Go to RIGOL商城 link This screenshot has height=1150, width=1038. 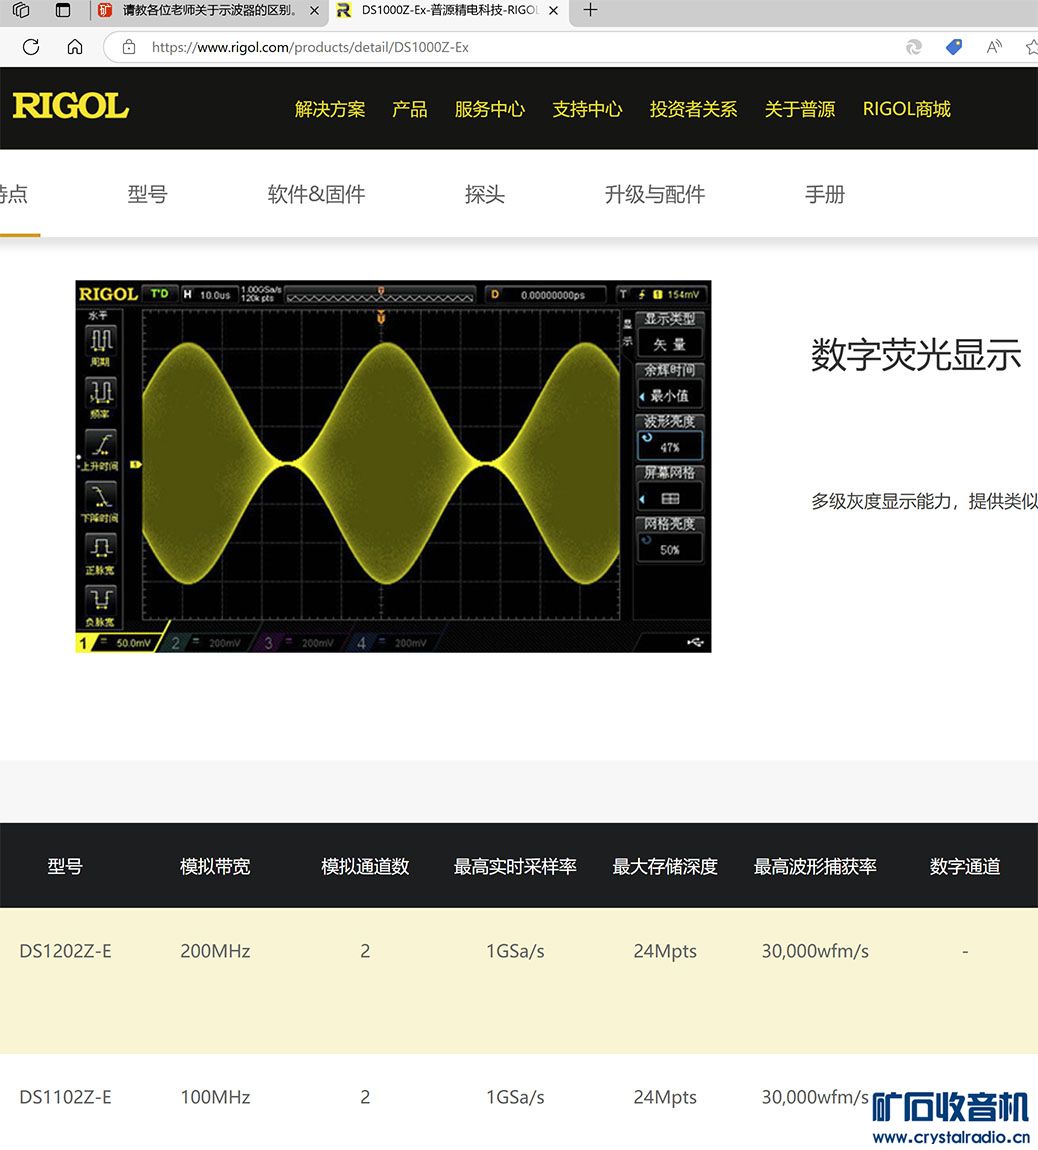(907, 109)
